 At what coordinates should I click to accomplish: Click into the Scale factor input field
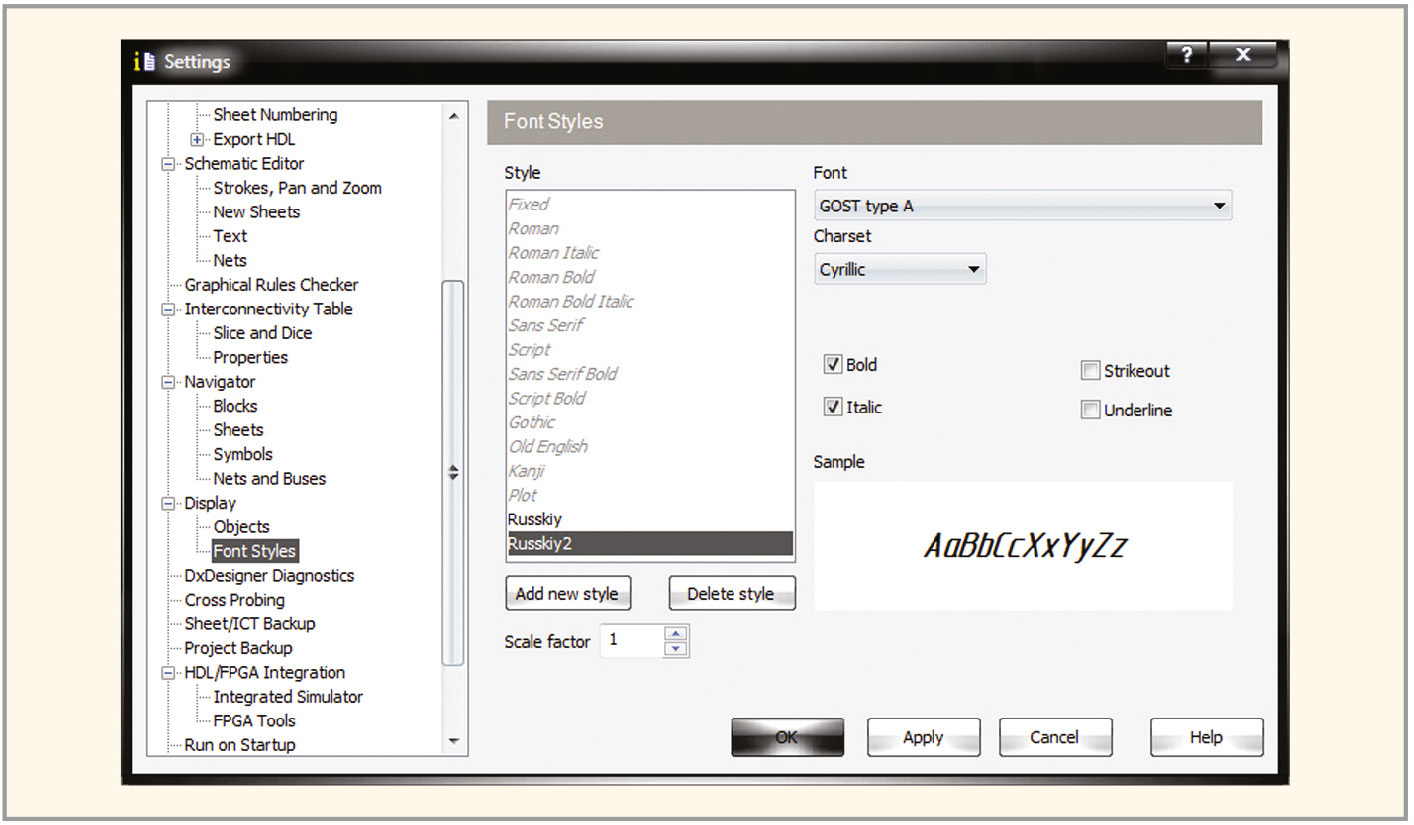631,641
